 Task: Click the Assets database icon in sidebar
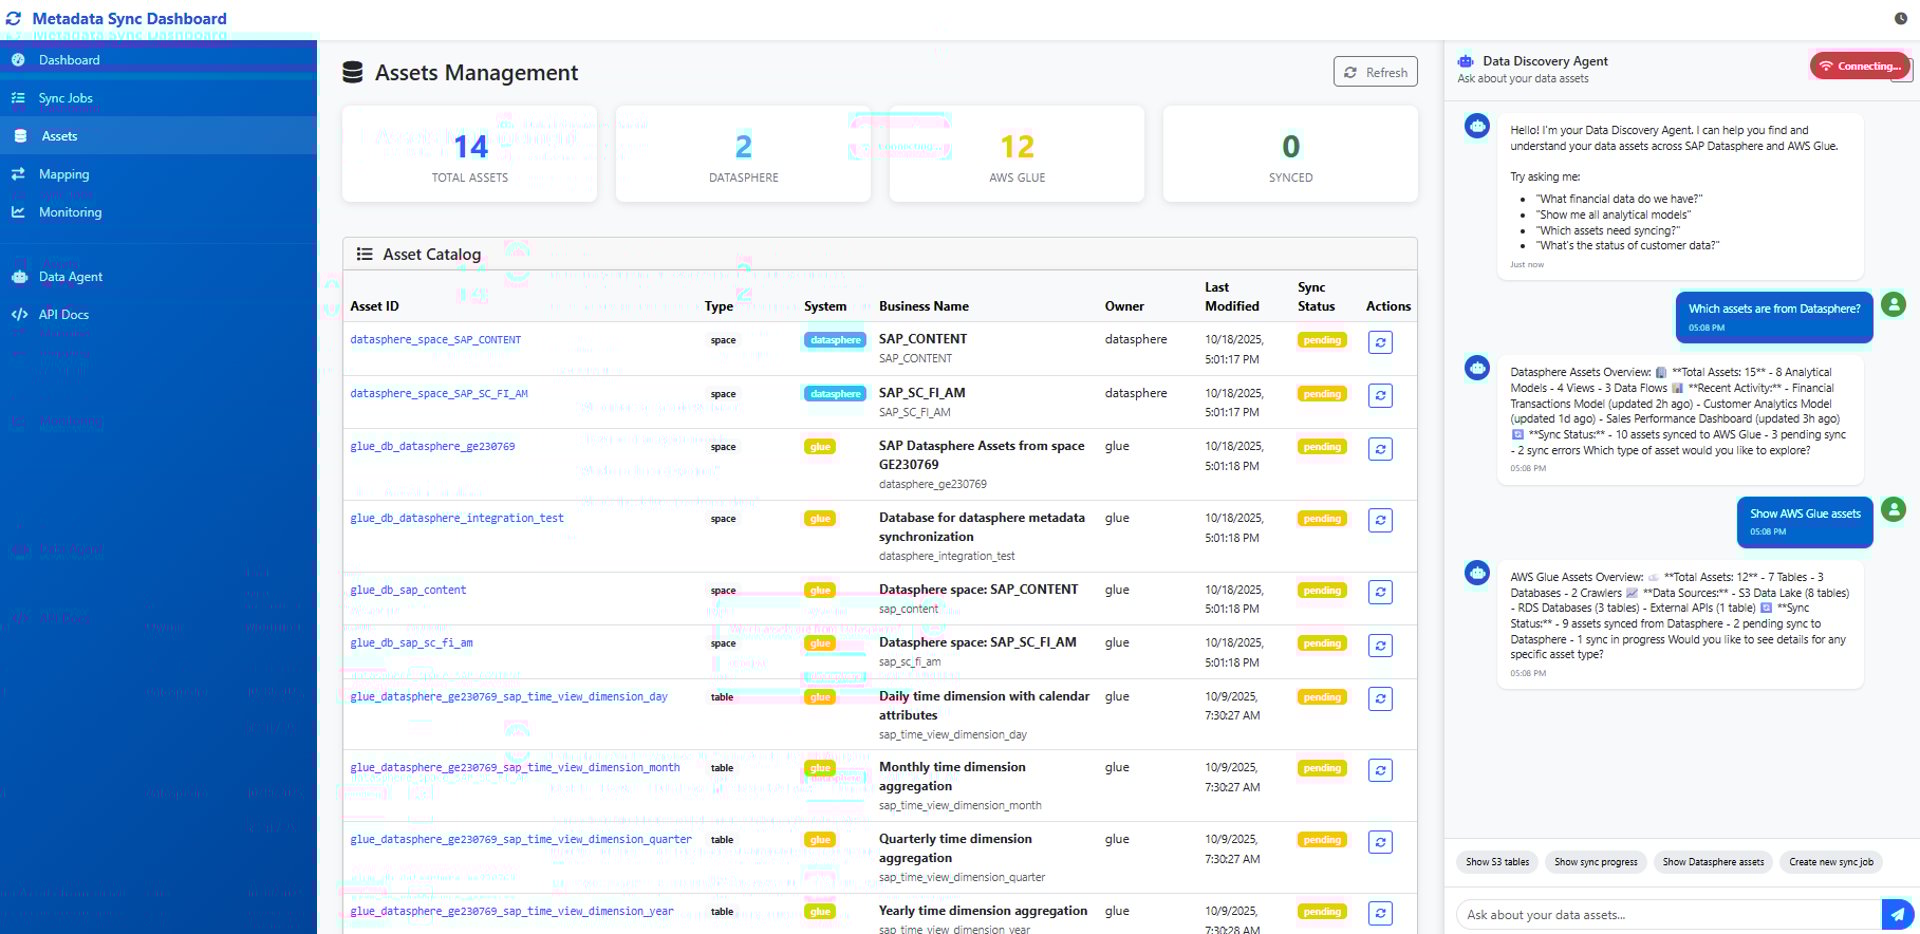point(20,136)
